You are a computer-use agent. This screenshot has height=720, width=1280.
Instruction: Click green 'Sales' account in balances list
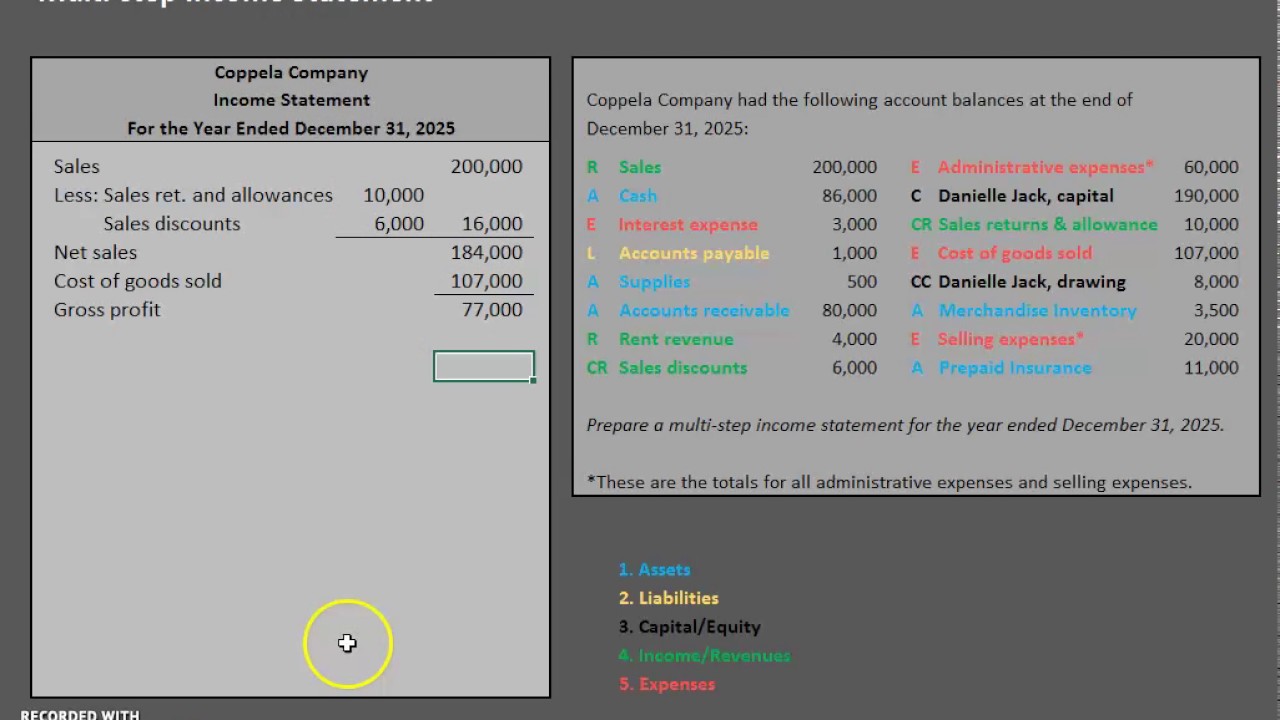640,167
